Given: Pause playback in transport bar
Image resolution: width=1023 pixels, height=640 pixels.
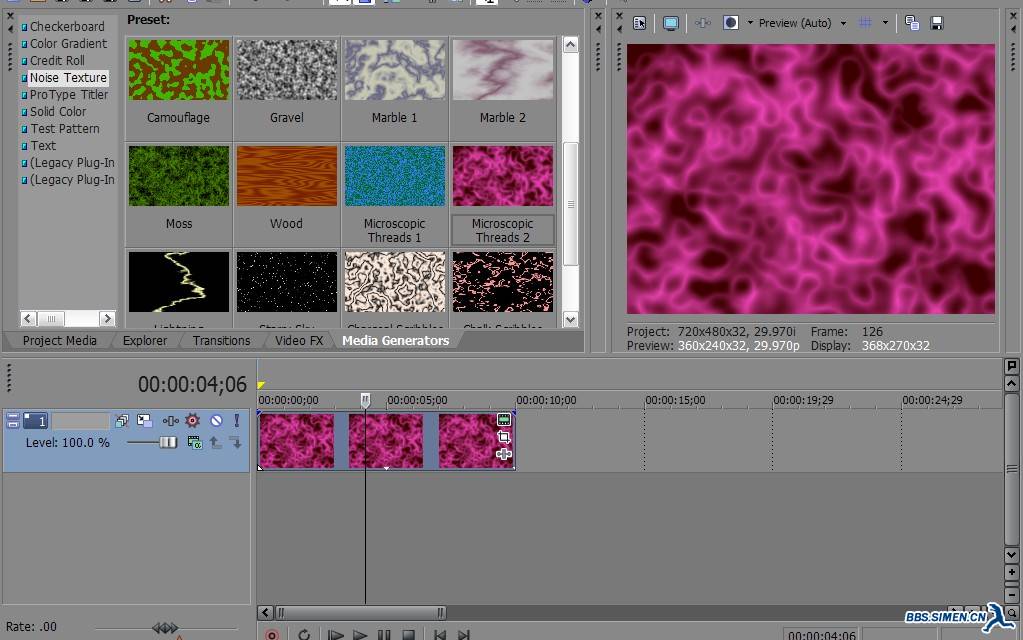Looking at the screenshot, I should pos(384,634).
